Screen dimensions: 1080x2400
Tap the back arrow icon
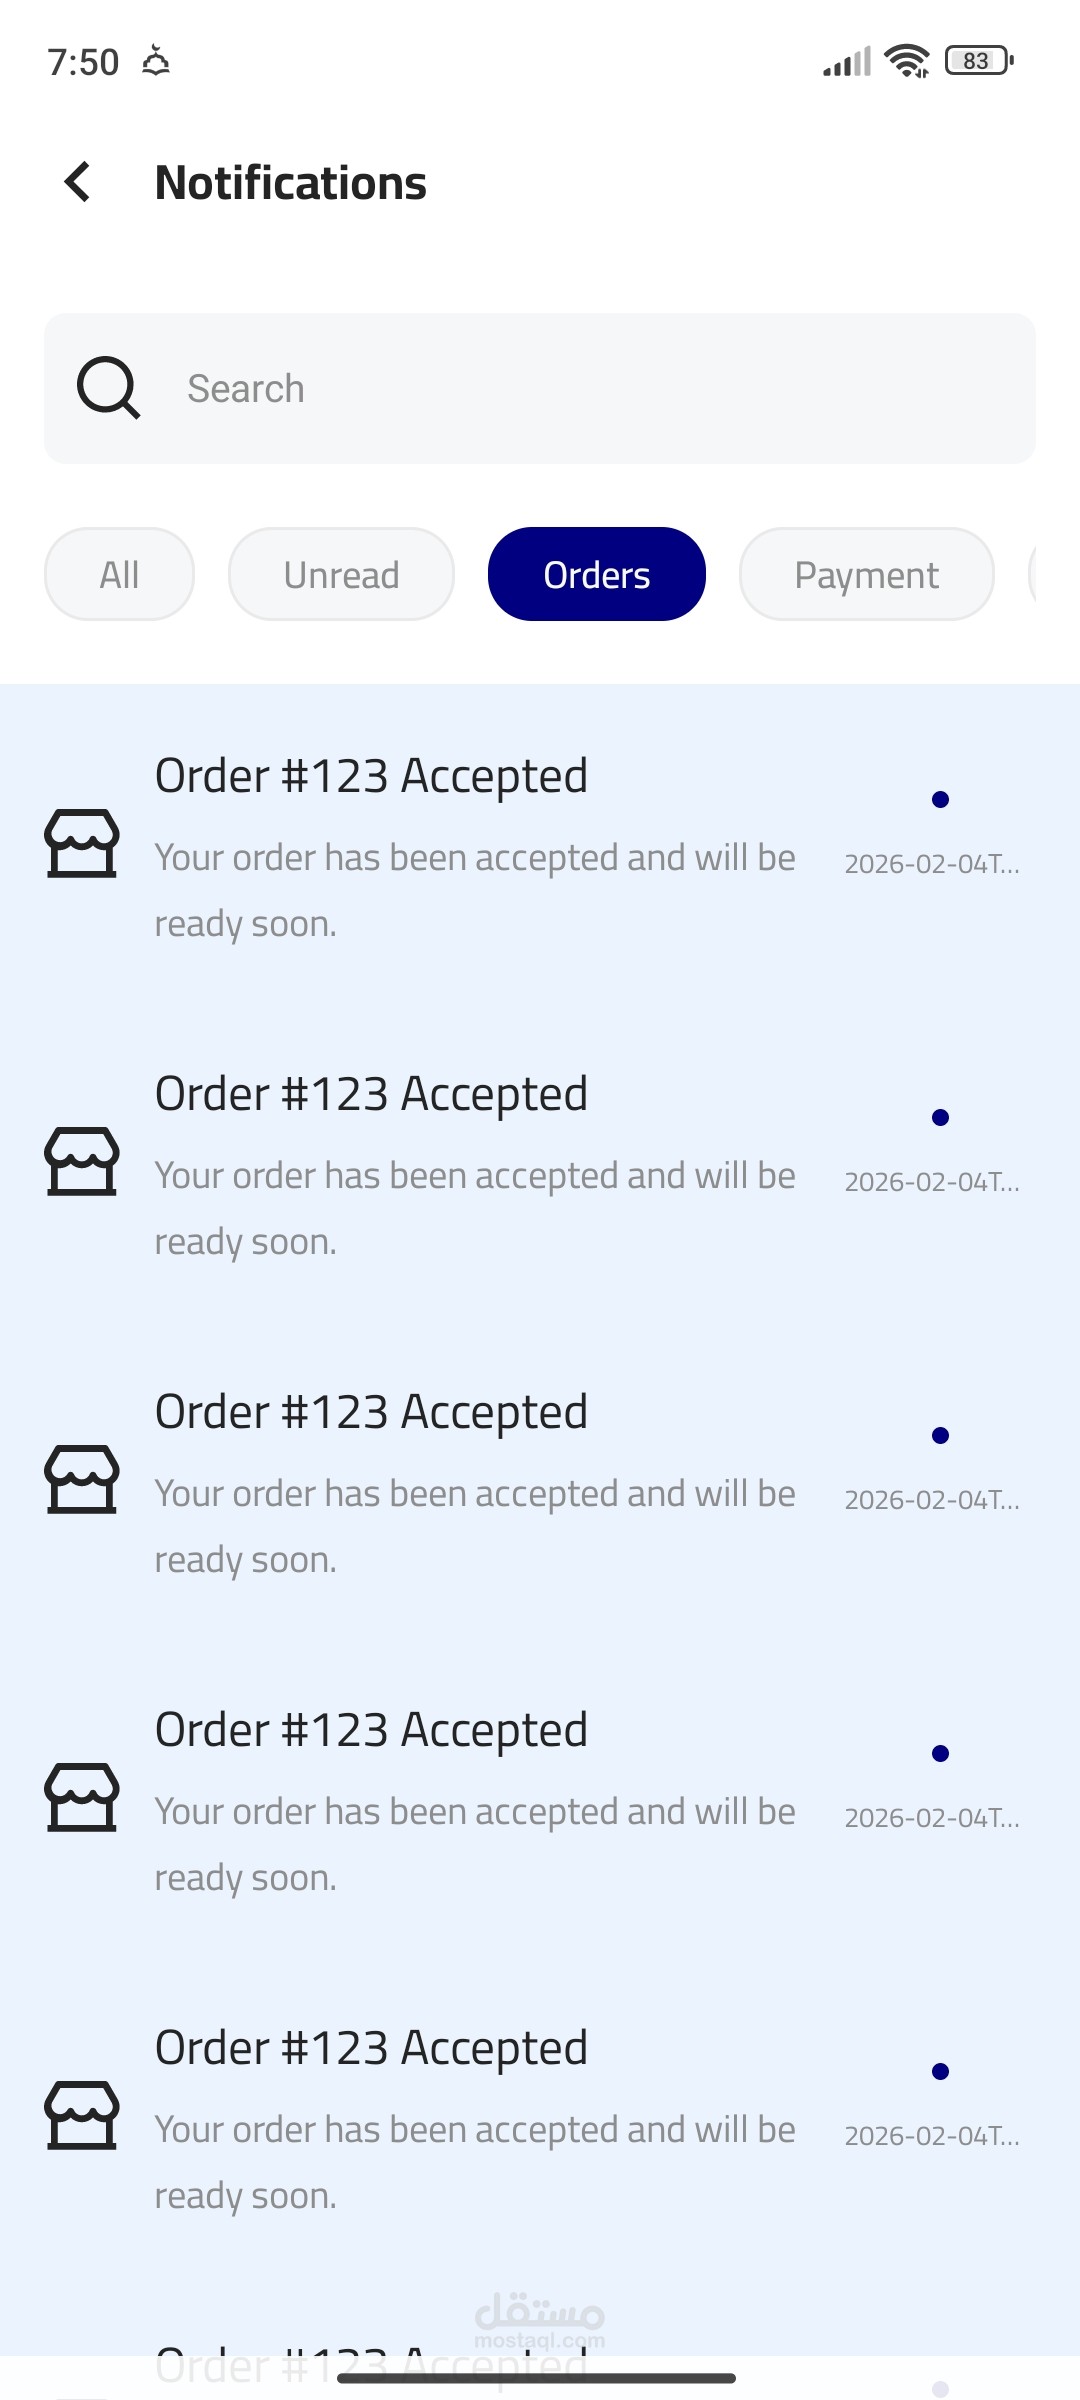tap(78, 182)
